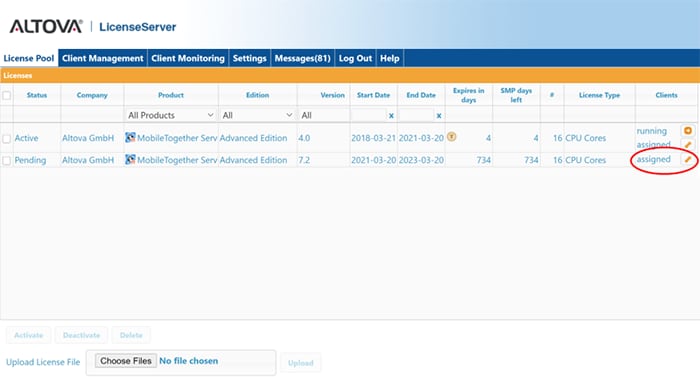Viewport: 700px width, 377px height.
Task: Clear the End Date filter with its x
Action: pos(439,116)
